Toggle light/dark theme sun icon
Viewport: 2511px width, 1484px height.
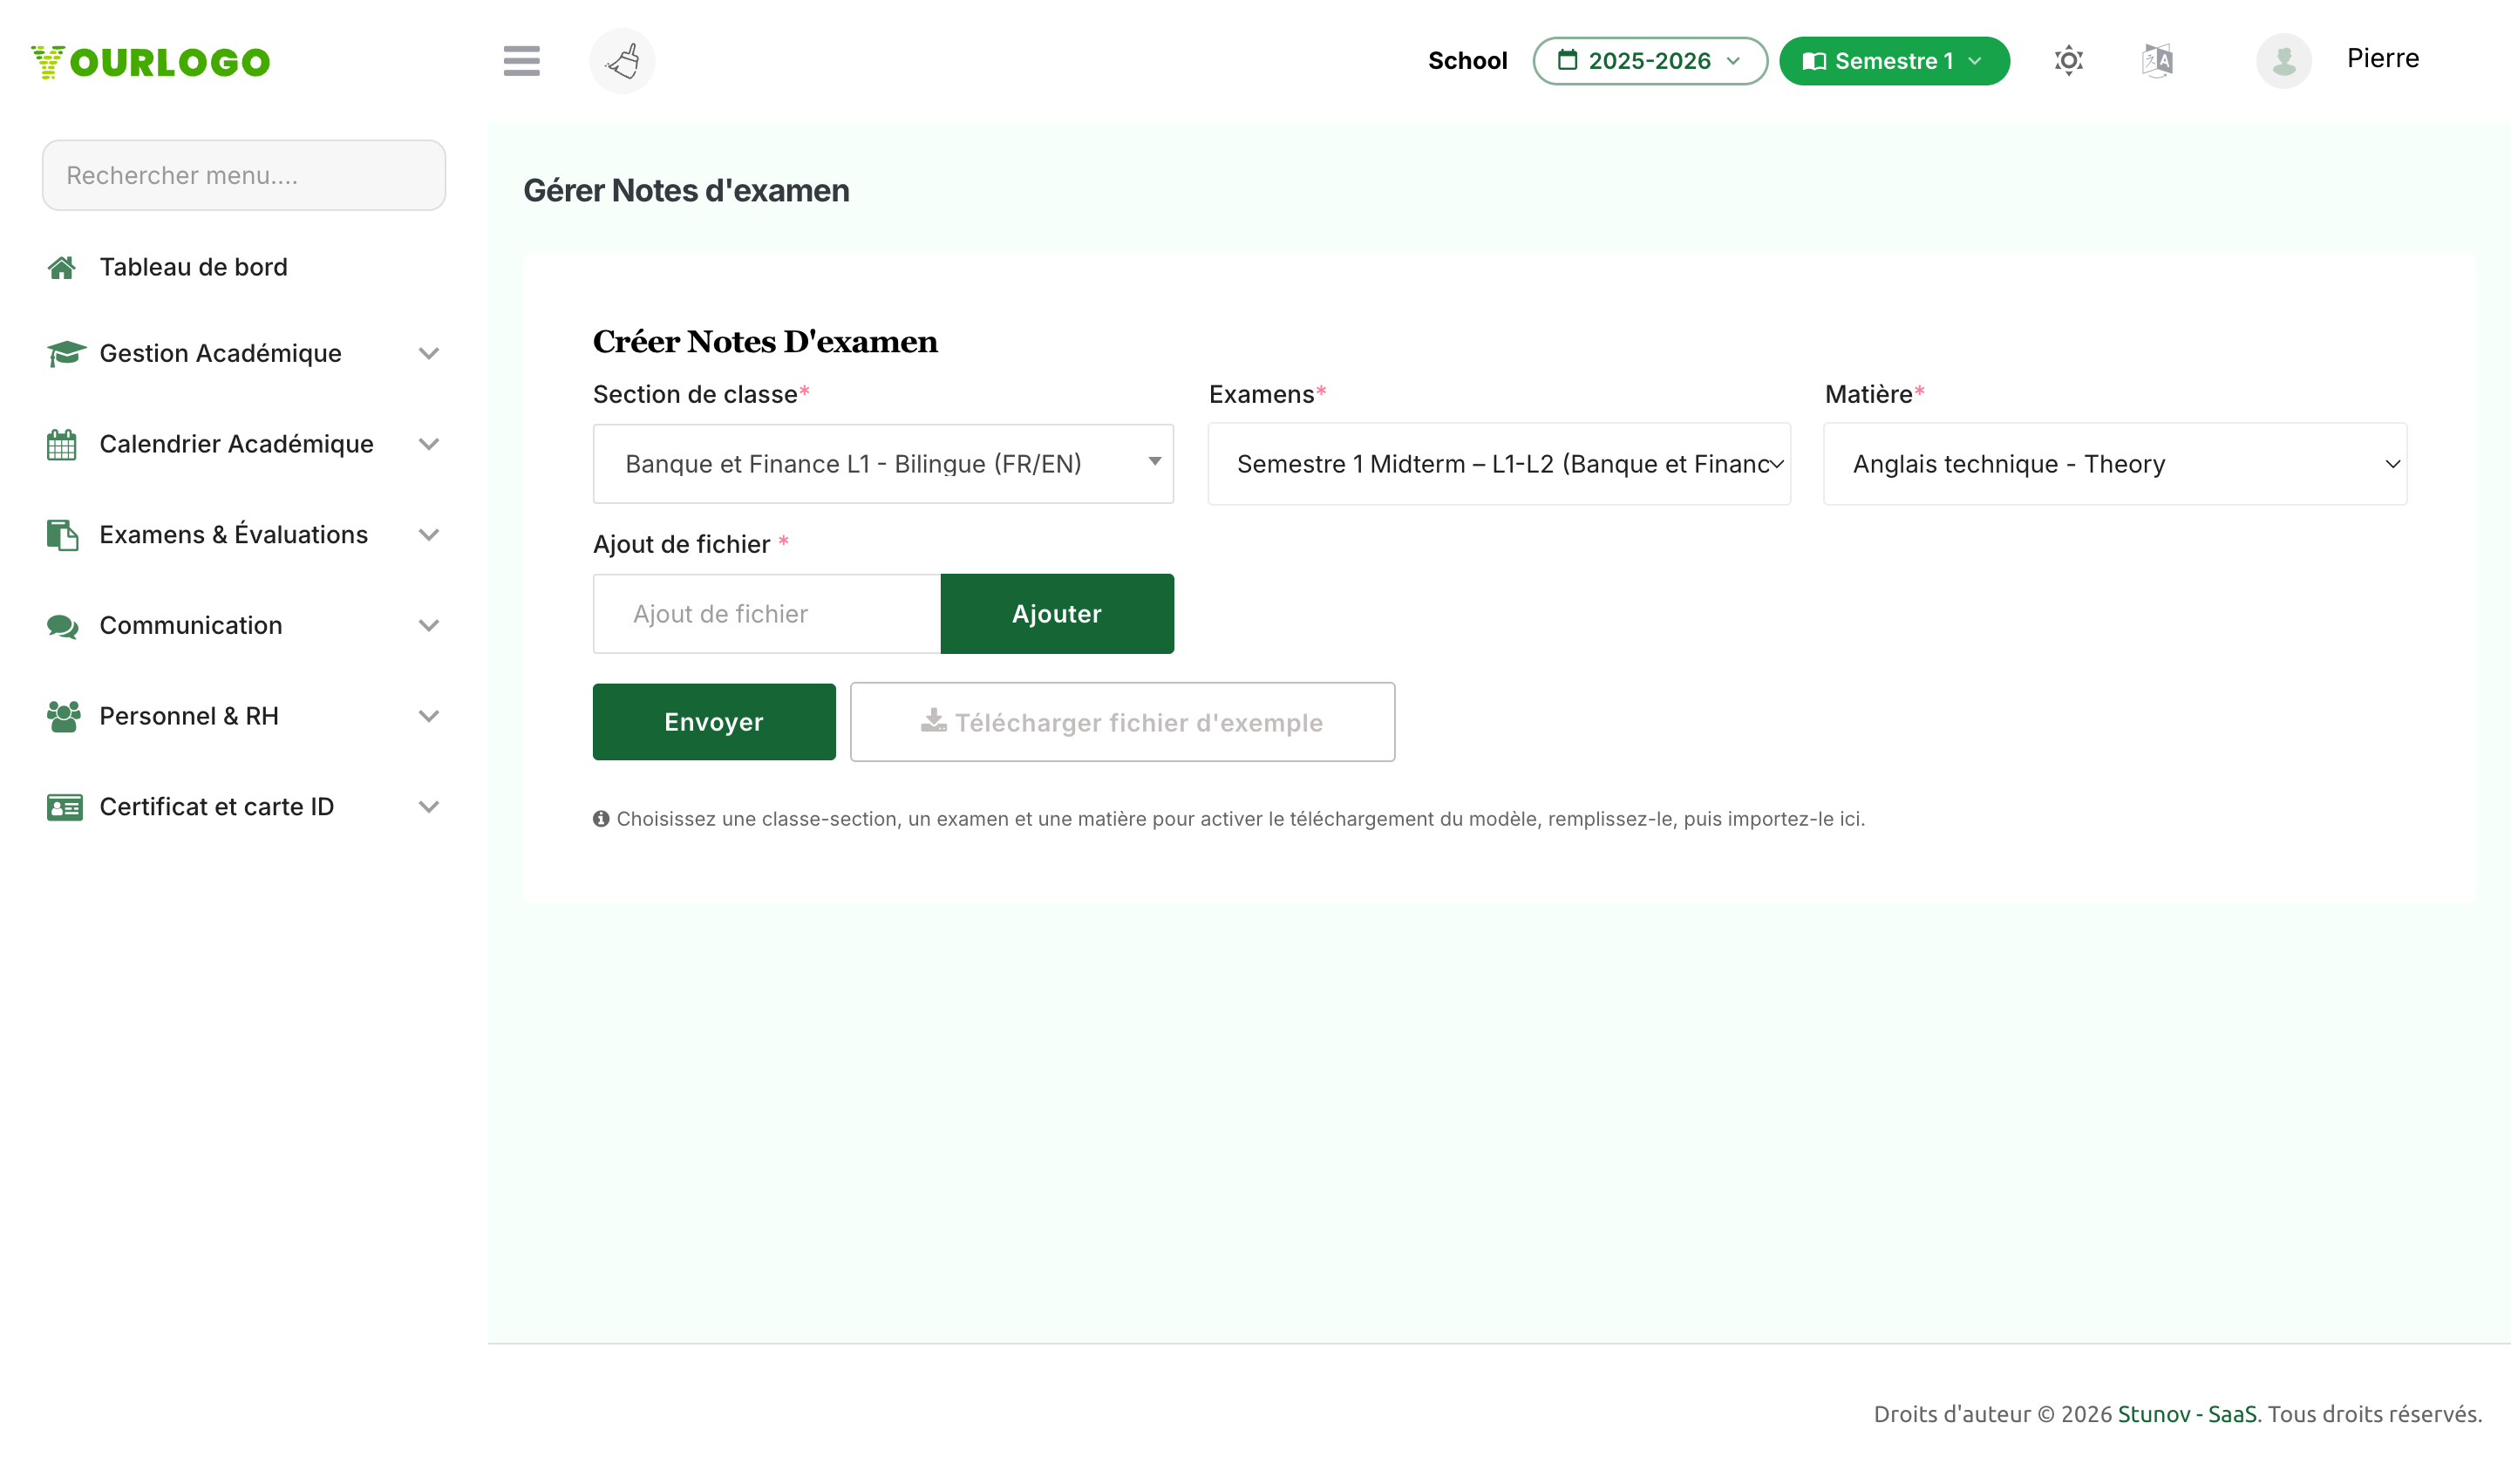pos(2068,61)
